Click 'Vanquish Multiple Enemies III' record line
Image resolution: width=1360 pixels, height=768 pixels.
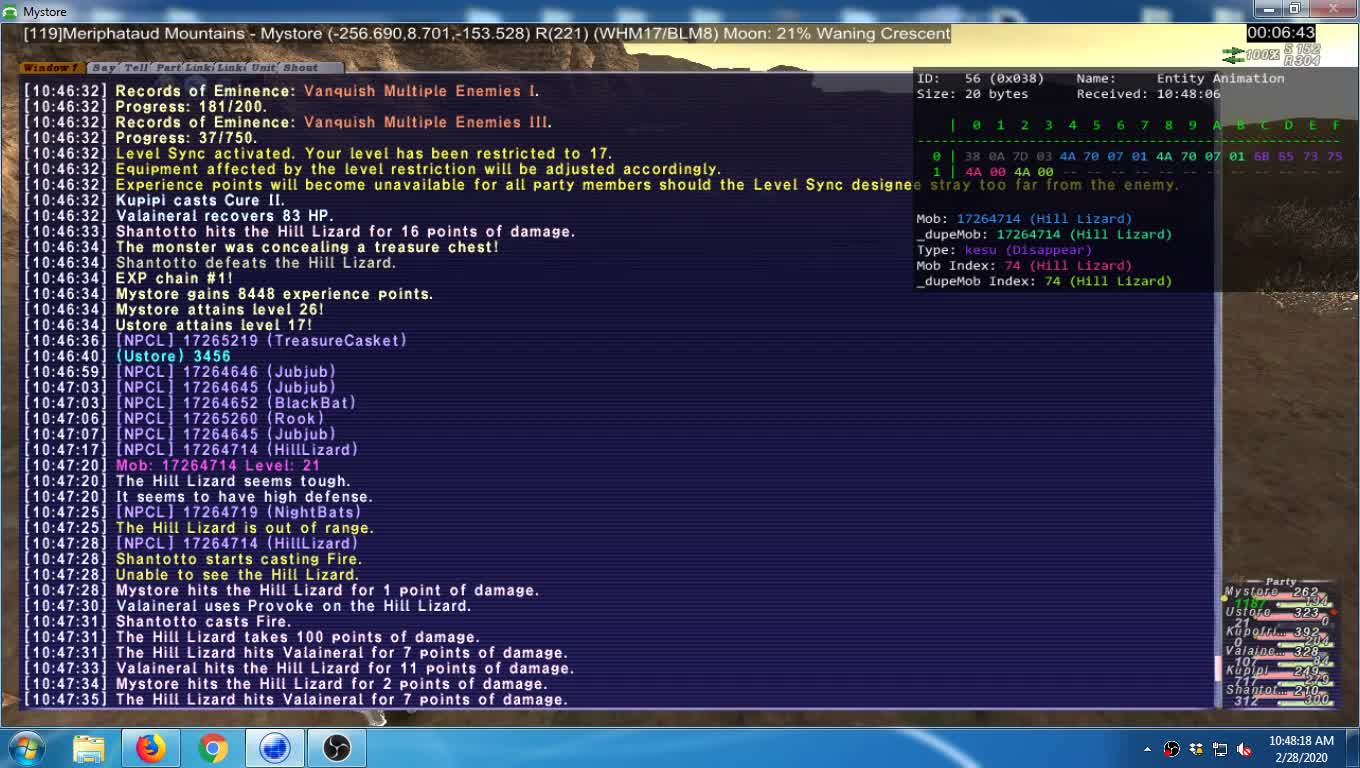click(288, 122)
